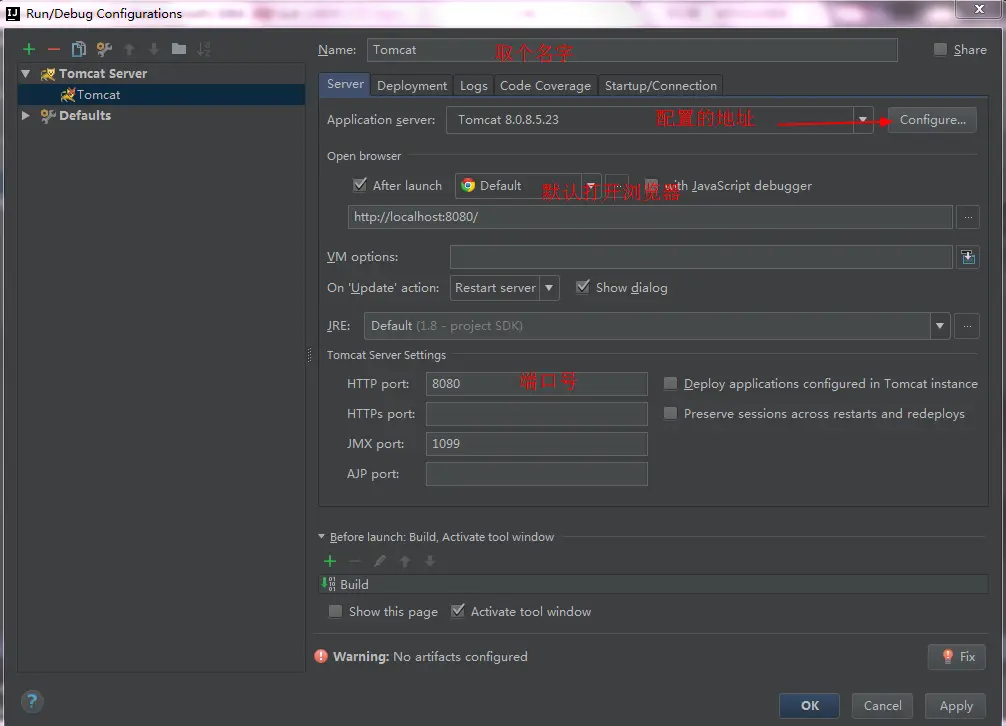Image resolution: width=1006 pixels, height=726 pixels.
Task: Open the browse button next to the URL field
Action: click(968, 217)
